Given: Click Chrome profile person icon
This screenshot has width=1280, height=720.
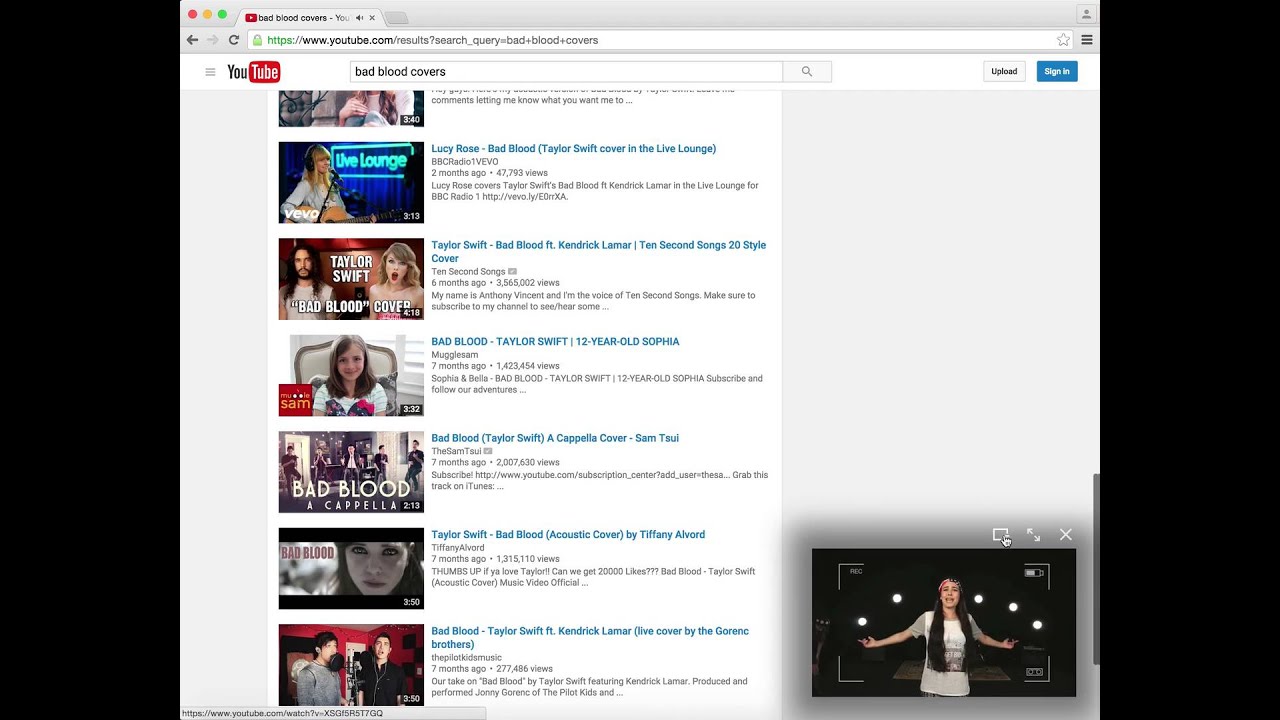Looking at the screenshot, I should click(x=1086, y=14).
